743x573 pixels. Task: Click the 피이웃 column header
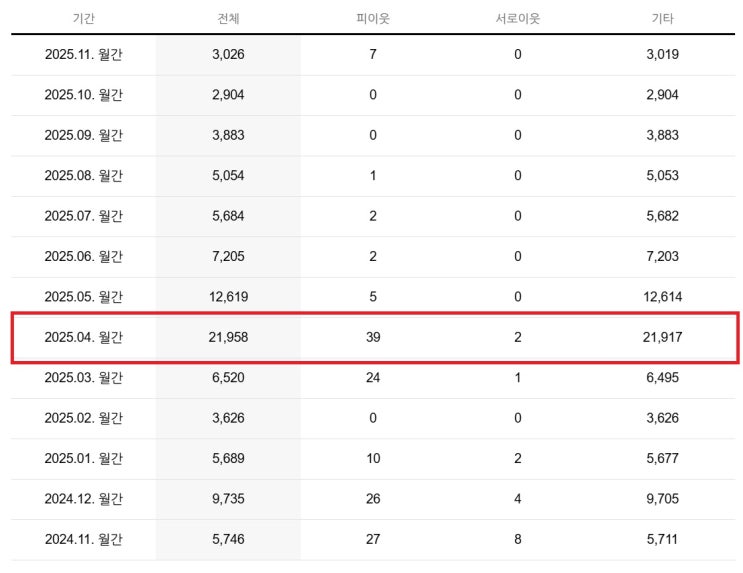[373, 18]
